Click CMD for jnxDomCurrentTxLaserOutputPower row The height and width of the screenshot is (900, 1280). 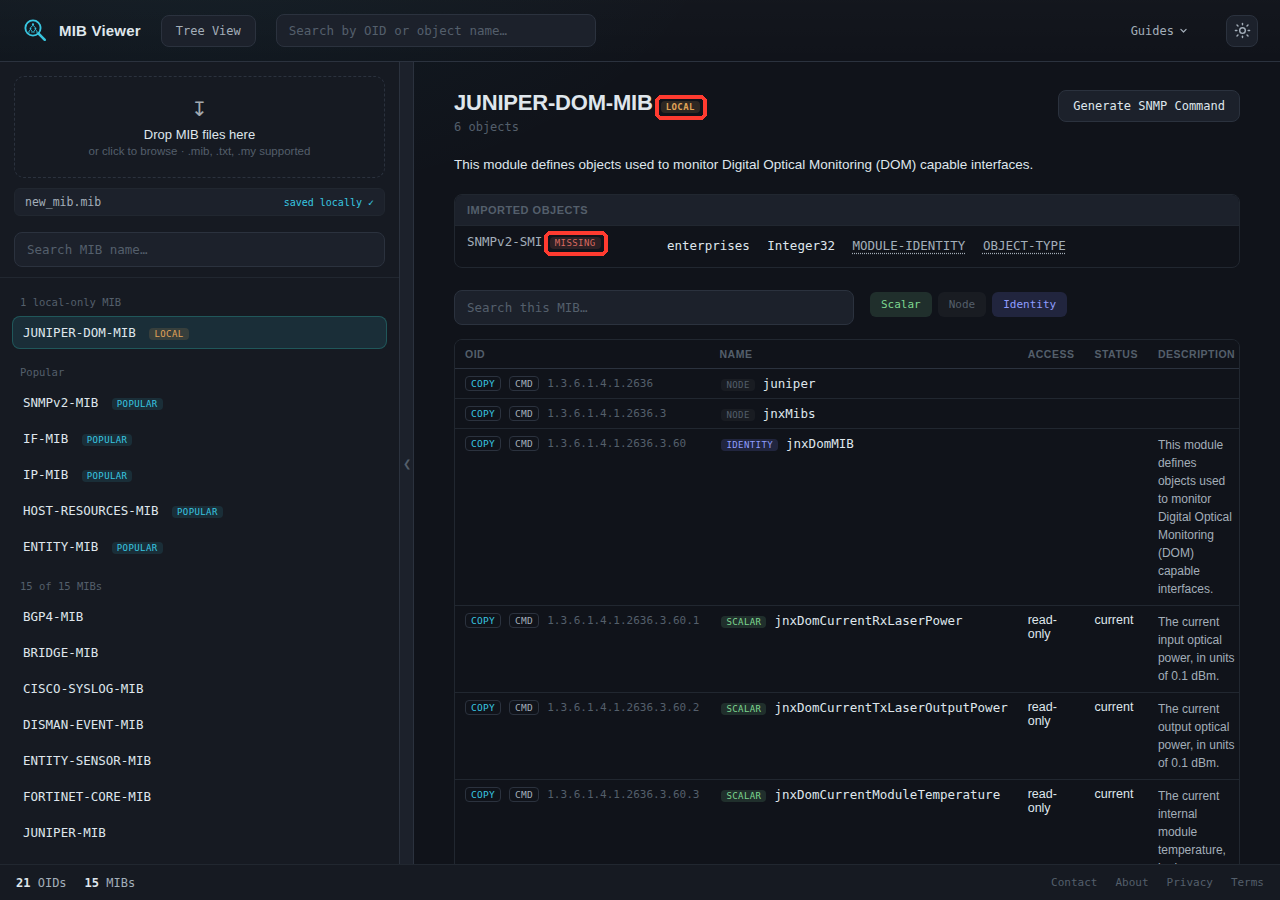pyautogui.click(x=524, y=708)
